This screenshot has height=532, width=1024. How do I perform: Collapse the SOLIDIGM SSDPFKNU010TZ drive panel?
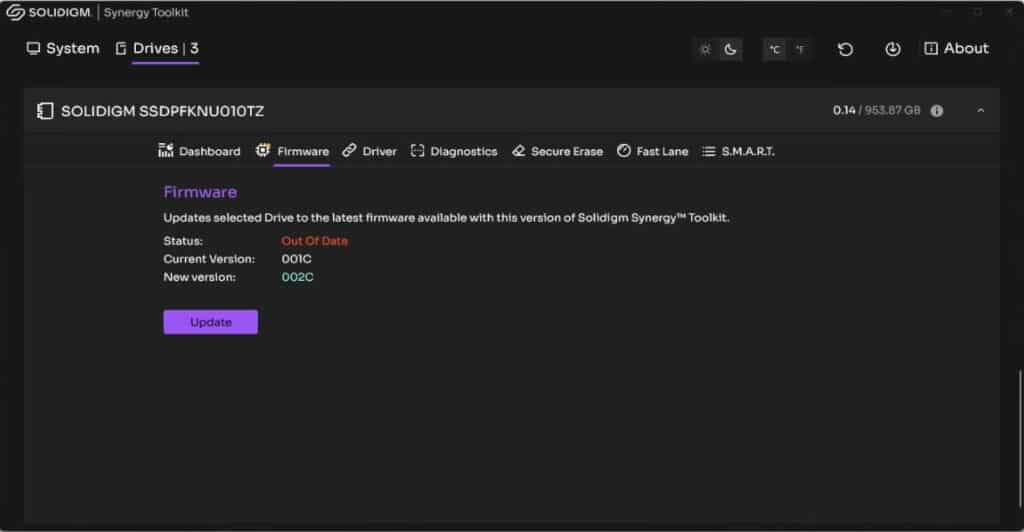pos(980,111)
